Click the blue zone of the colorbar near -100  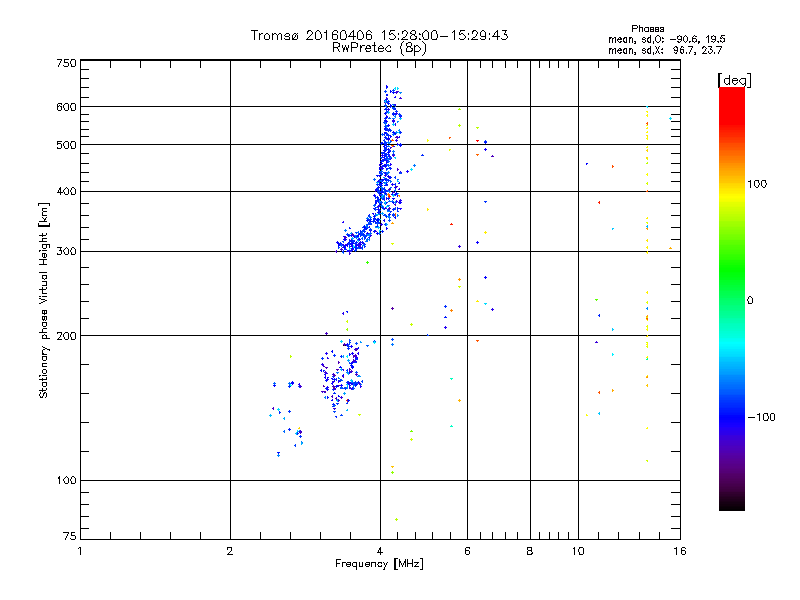coord(732,416)
